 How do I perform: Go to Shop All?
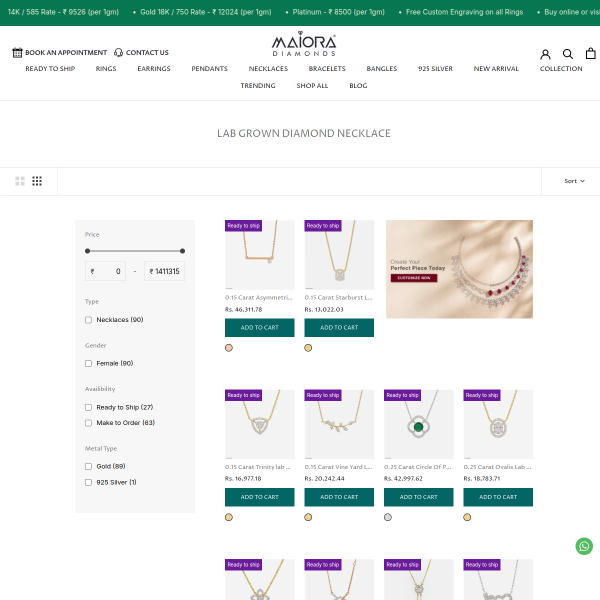click(312, 86)
